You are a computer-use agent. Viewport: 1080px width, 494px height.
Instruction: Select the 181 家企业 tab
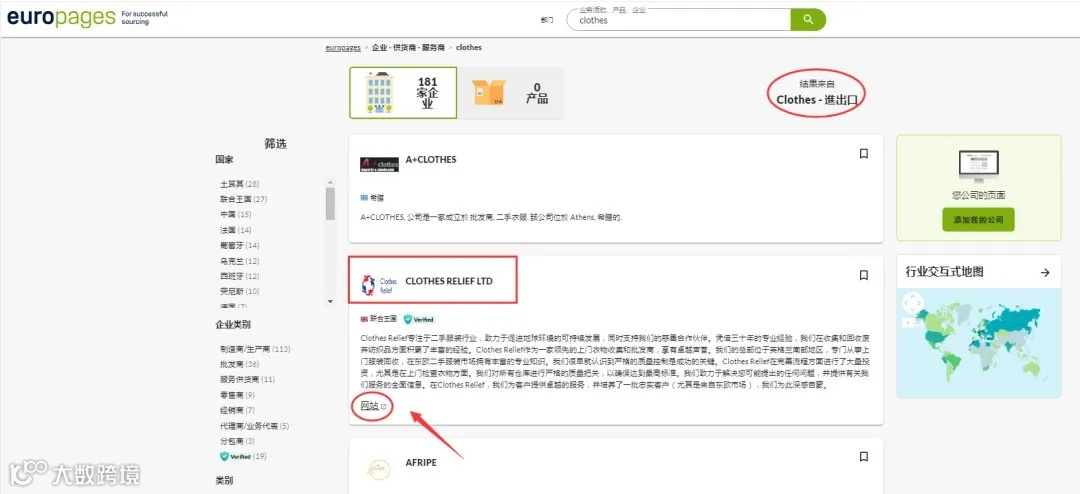[x=403, y=93]
